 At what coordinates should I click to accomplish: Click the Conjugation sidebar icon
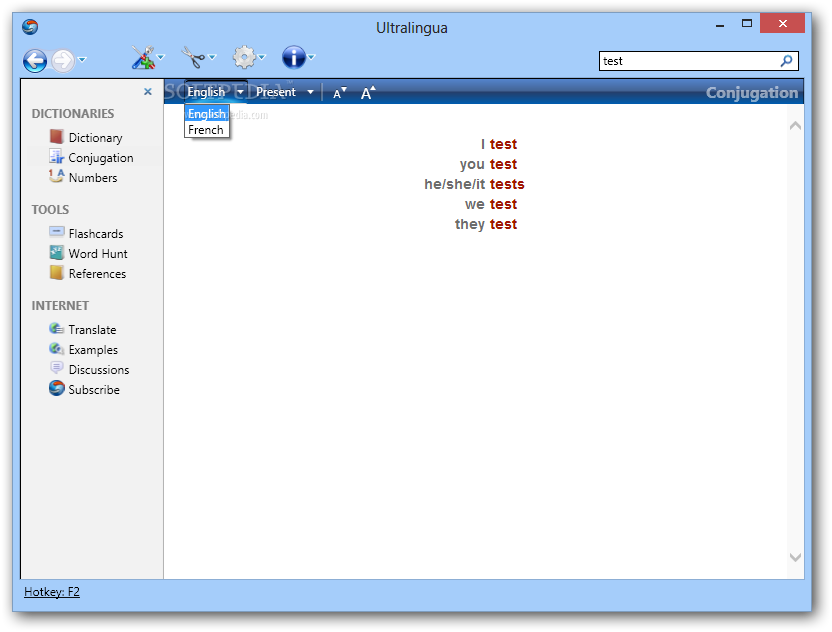coord(56,157)
